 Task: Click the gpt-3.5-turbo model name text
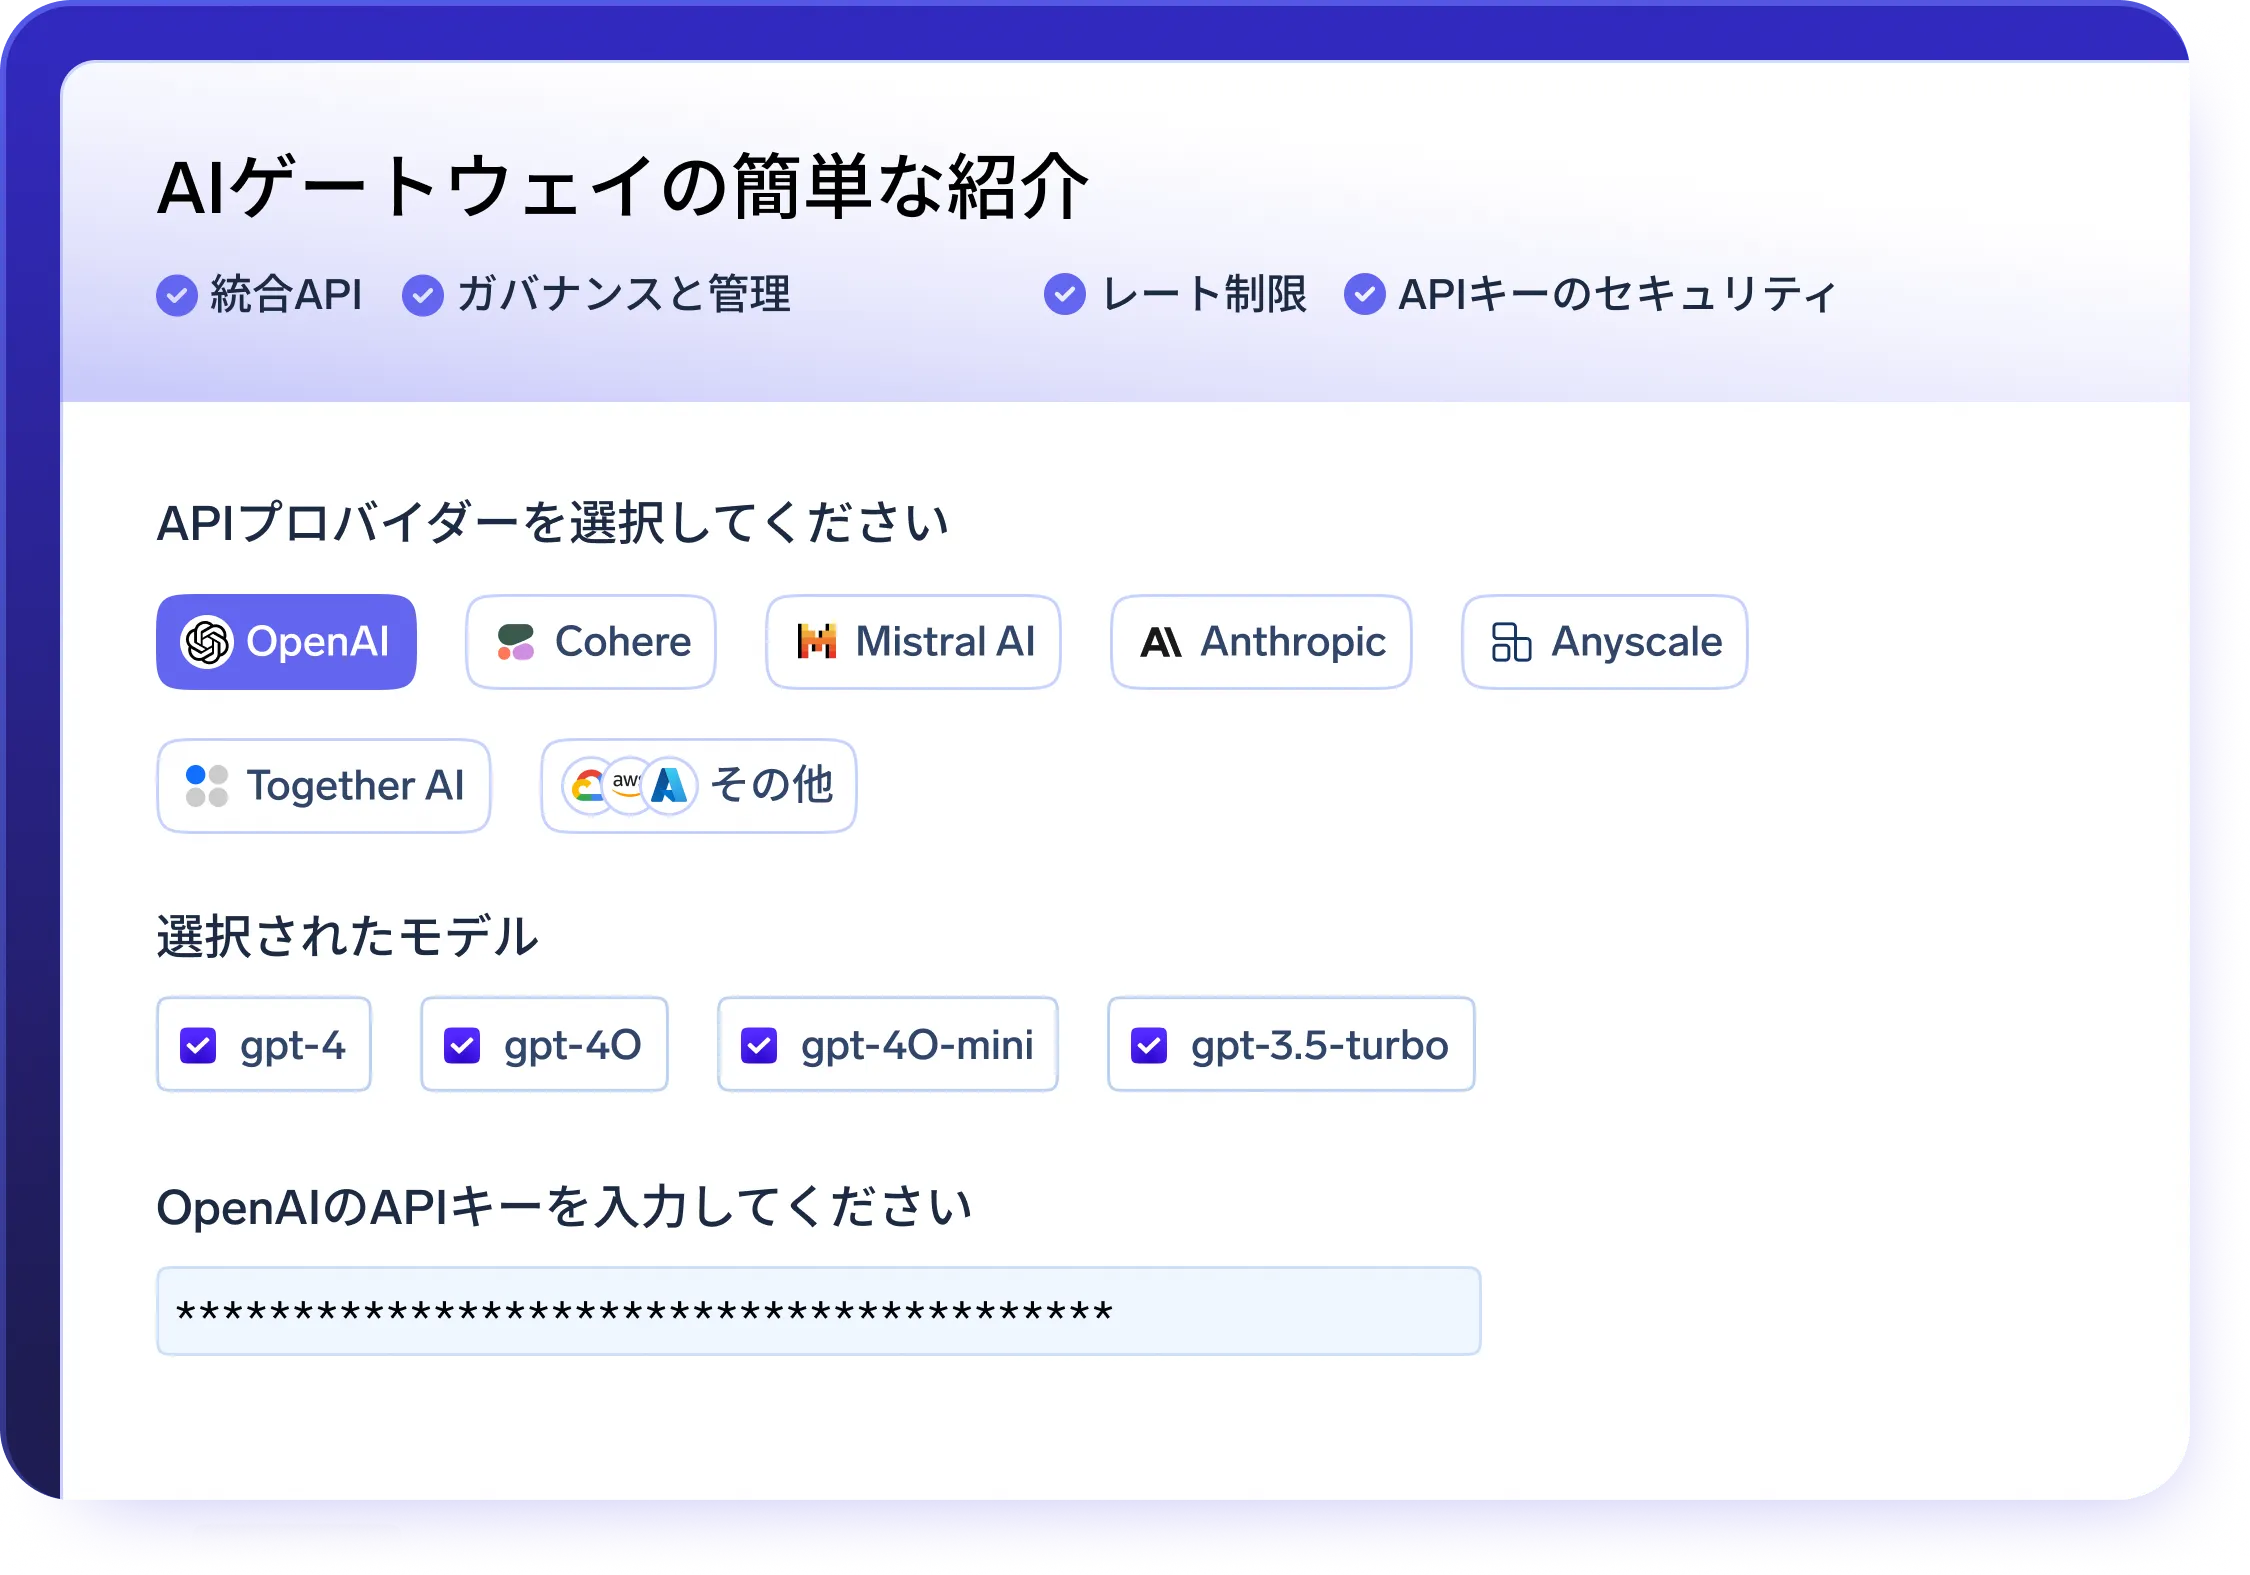click(1320, 1046)
